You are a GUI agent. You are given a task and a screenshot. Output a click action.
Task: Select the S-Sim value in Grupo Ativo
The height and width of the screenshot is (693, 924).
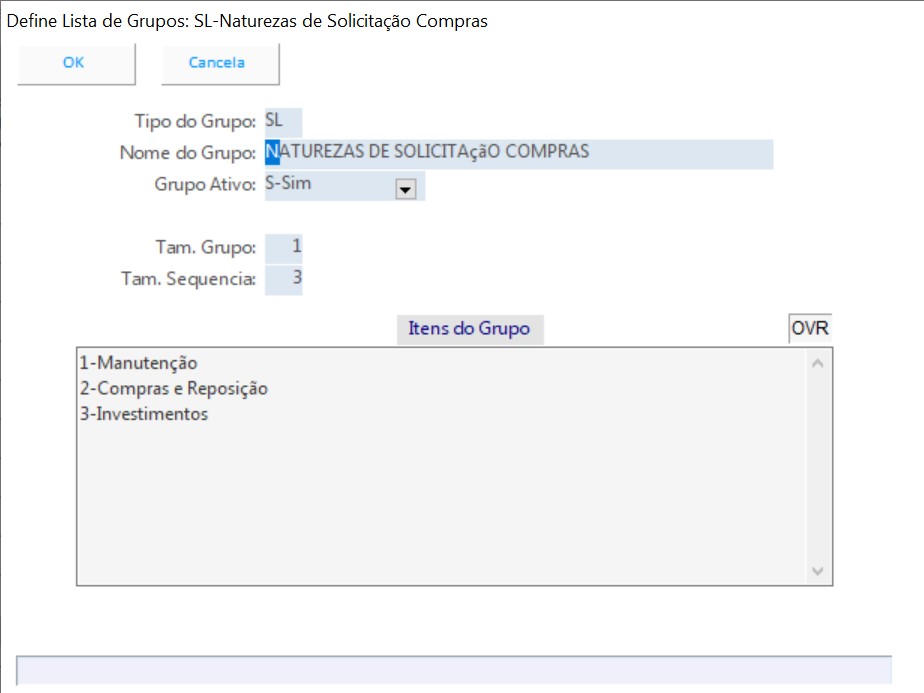pos(328,186)
